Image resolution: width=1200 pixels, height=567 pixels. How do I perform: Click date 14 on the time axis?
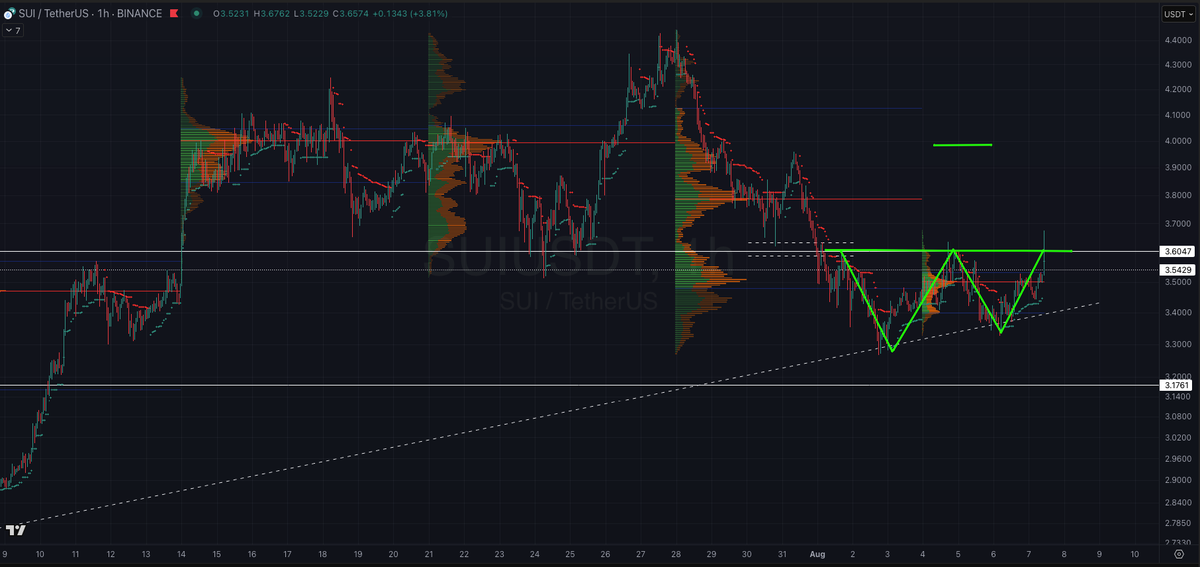click(181, 553)
